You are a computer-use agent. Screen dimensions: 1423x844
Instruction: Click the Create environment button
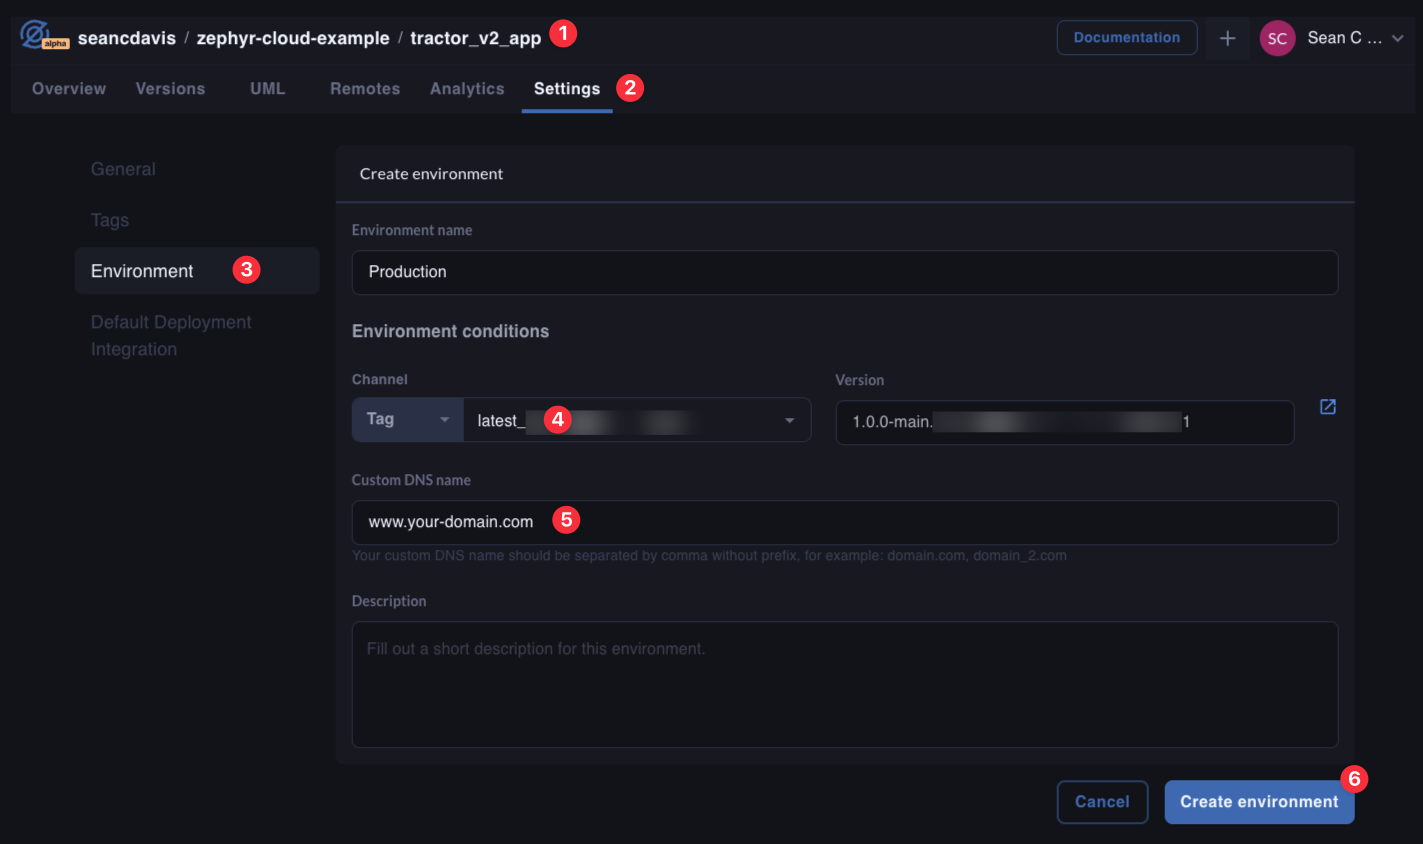click(x=1259, y=802)
